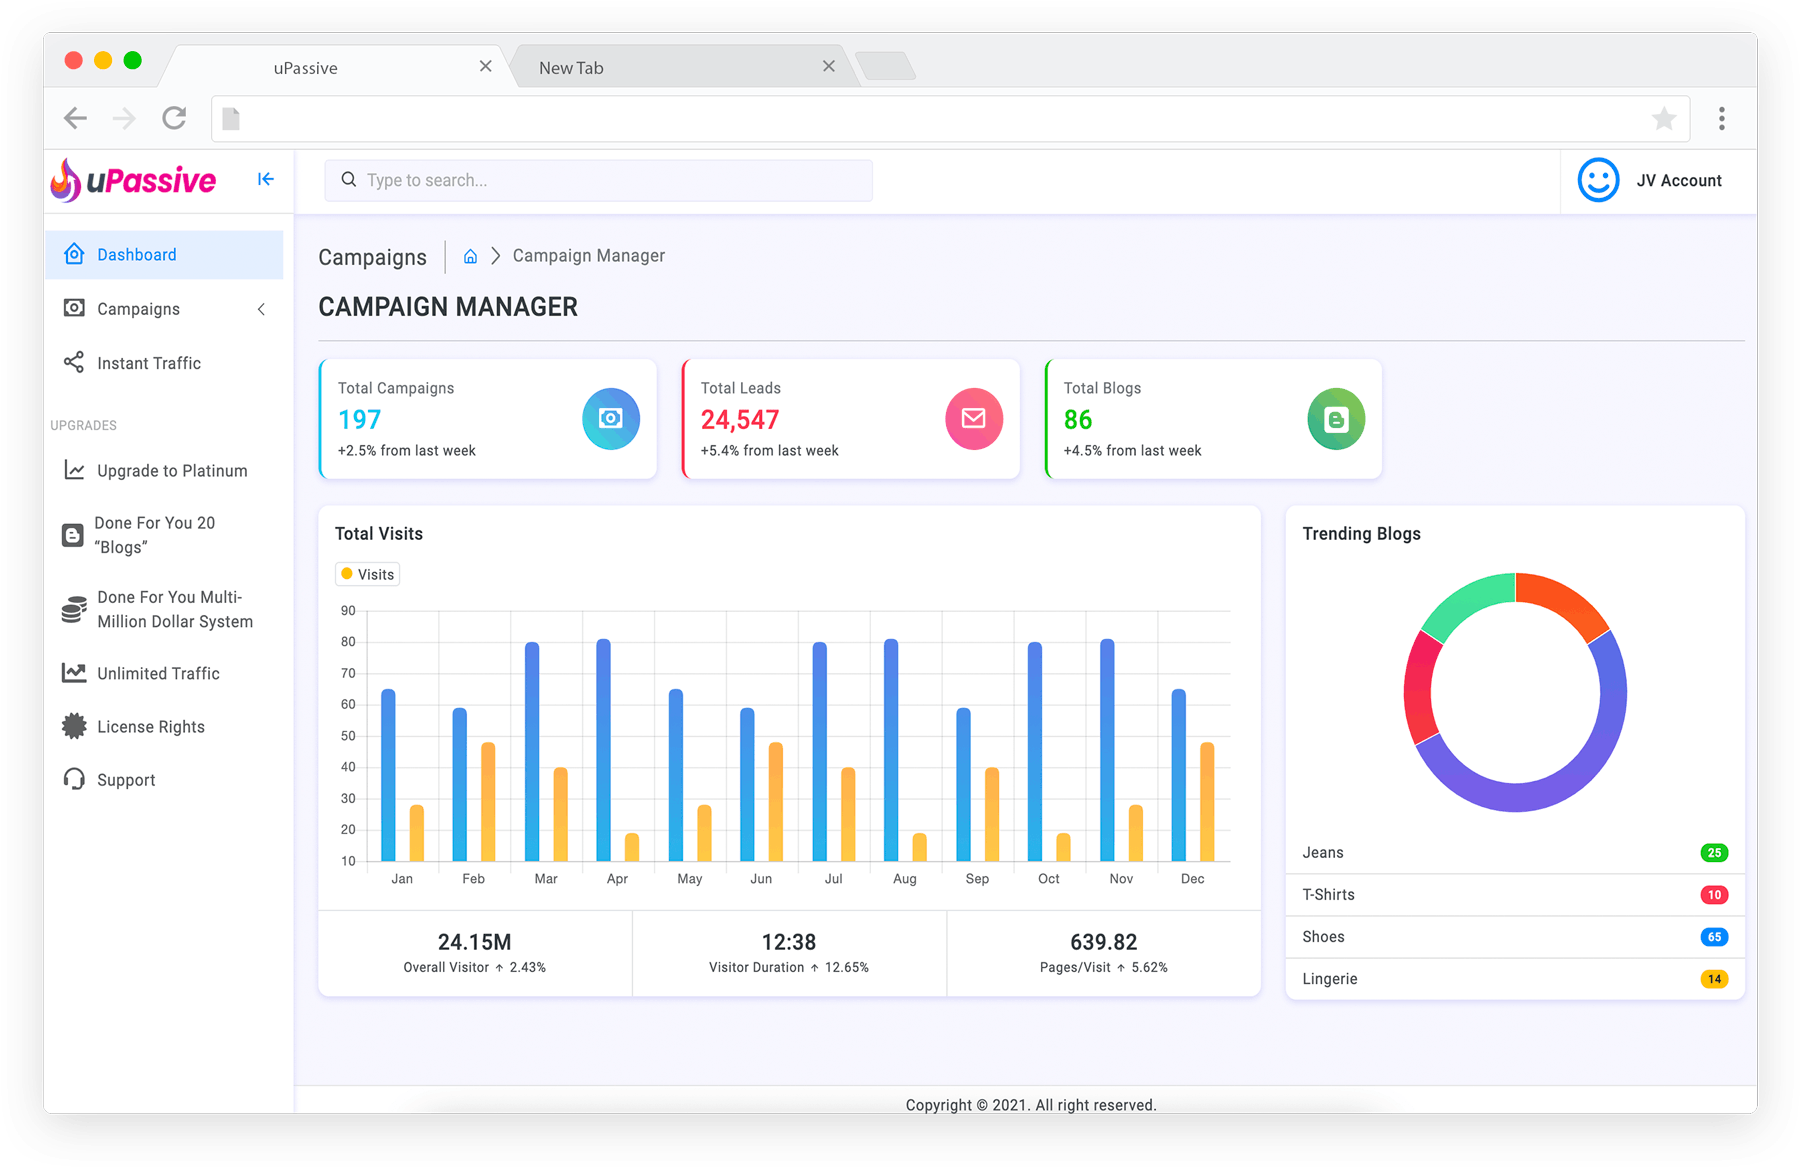Click the Type to search field
Viewport: 1800px width, 1167px height.
[x=598, y=180]
